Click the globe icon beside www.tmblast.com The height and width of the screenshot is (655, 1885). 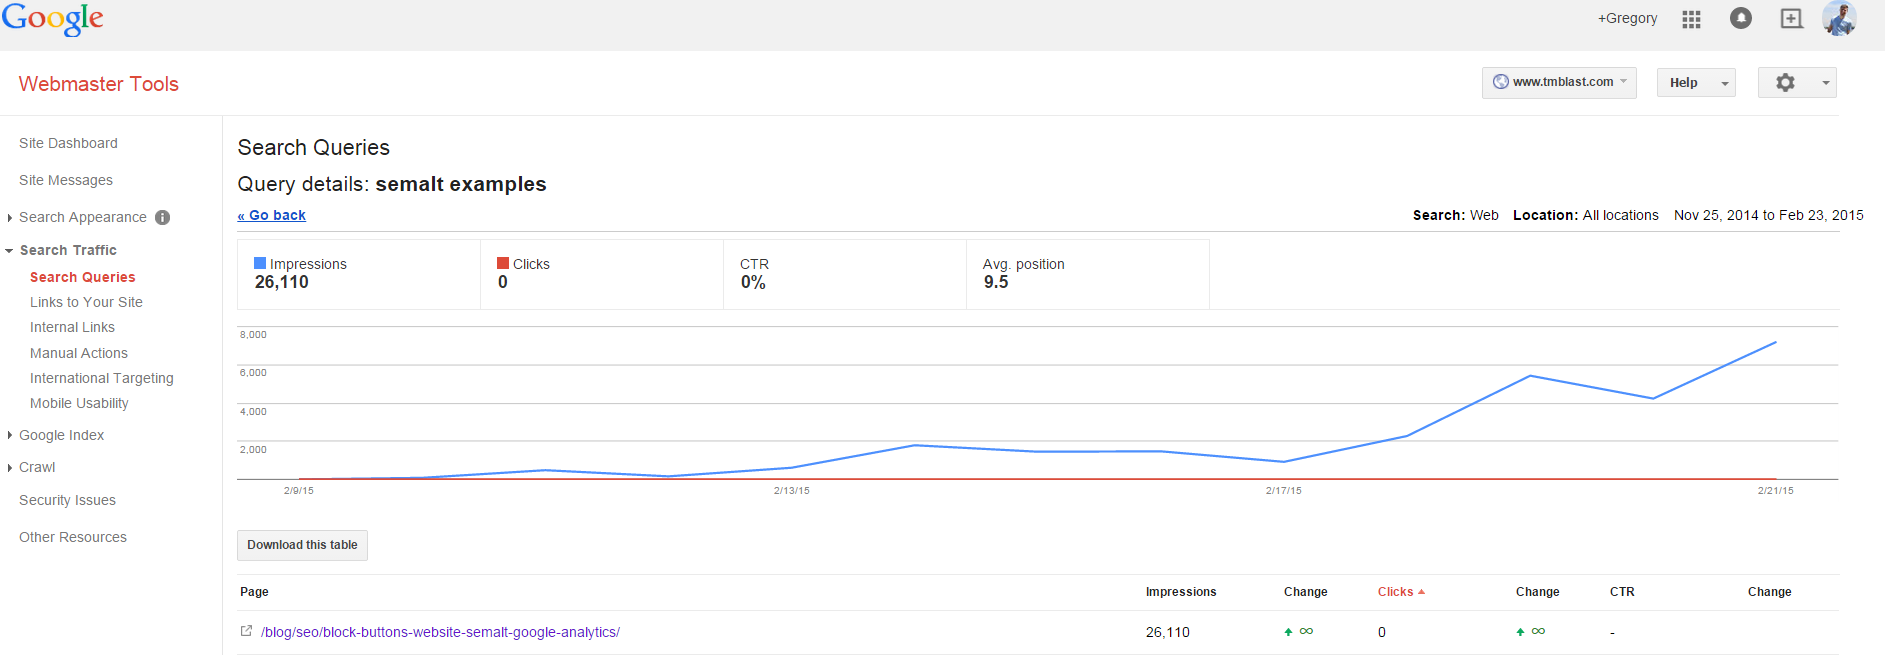(x=1500, y=82)
